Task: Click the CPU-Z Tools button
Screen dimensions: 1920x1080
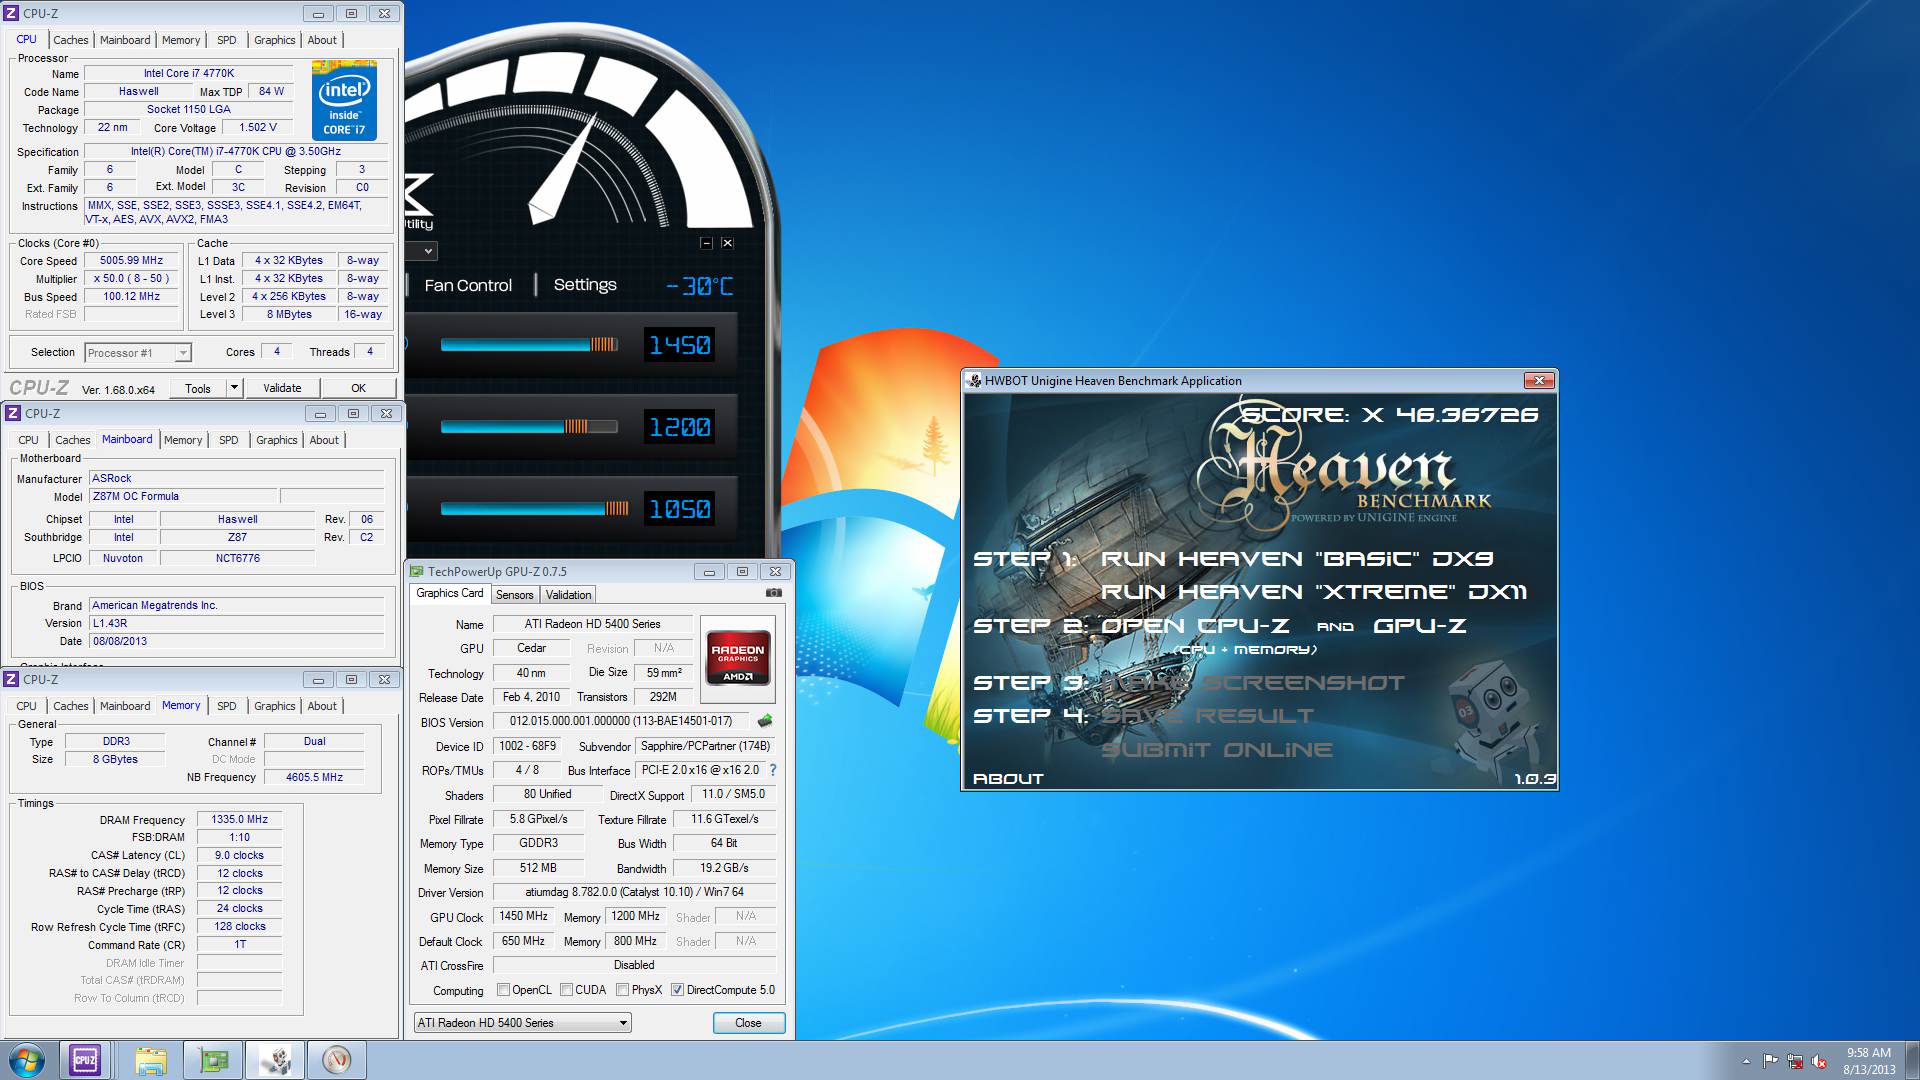Action: pyautogui.click(x=198, y=388)
